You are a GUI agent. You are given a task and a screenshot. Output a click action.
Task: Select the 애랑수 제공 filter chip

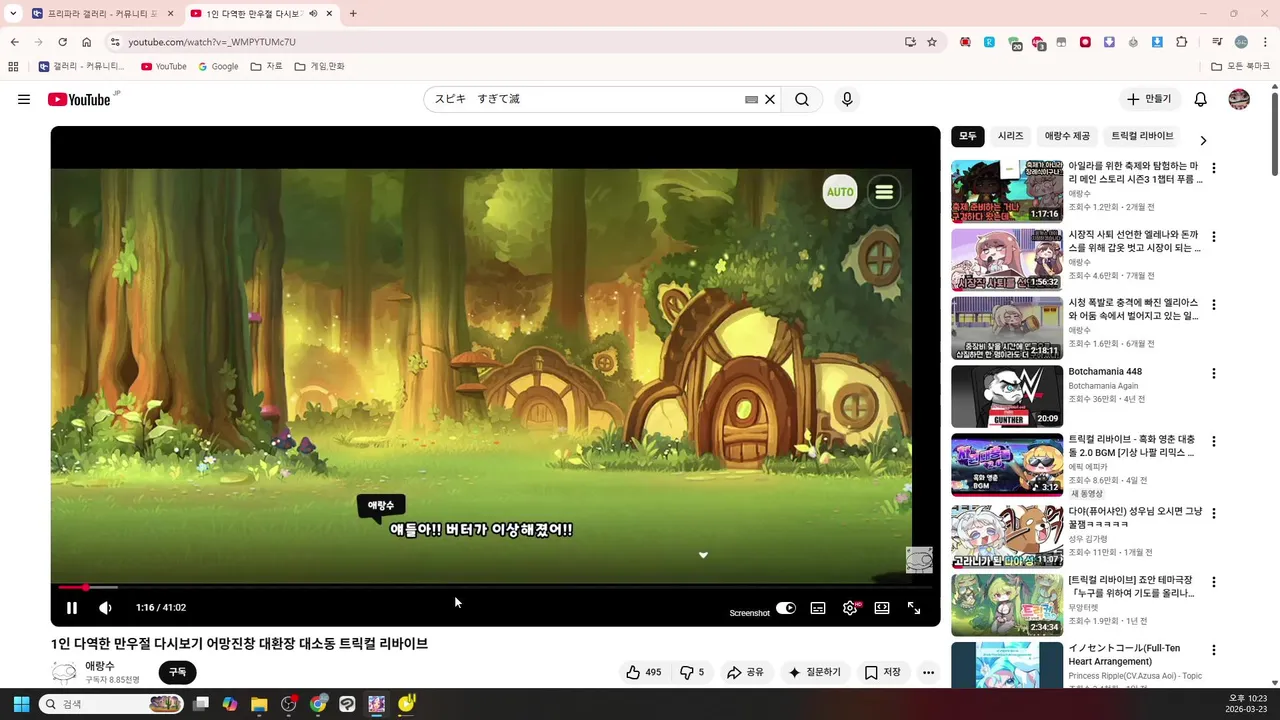(x=1067, y=136)
